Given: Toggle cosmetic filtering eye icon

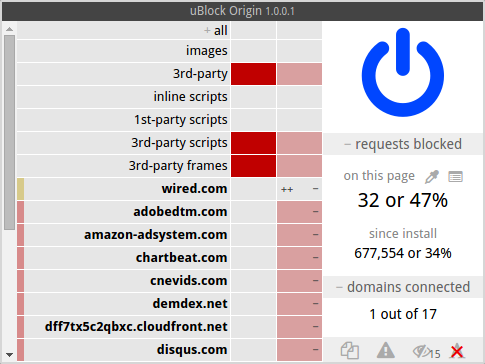Looking at the screenshot, I should [x=426, y=351].
